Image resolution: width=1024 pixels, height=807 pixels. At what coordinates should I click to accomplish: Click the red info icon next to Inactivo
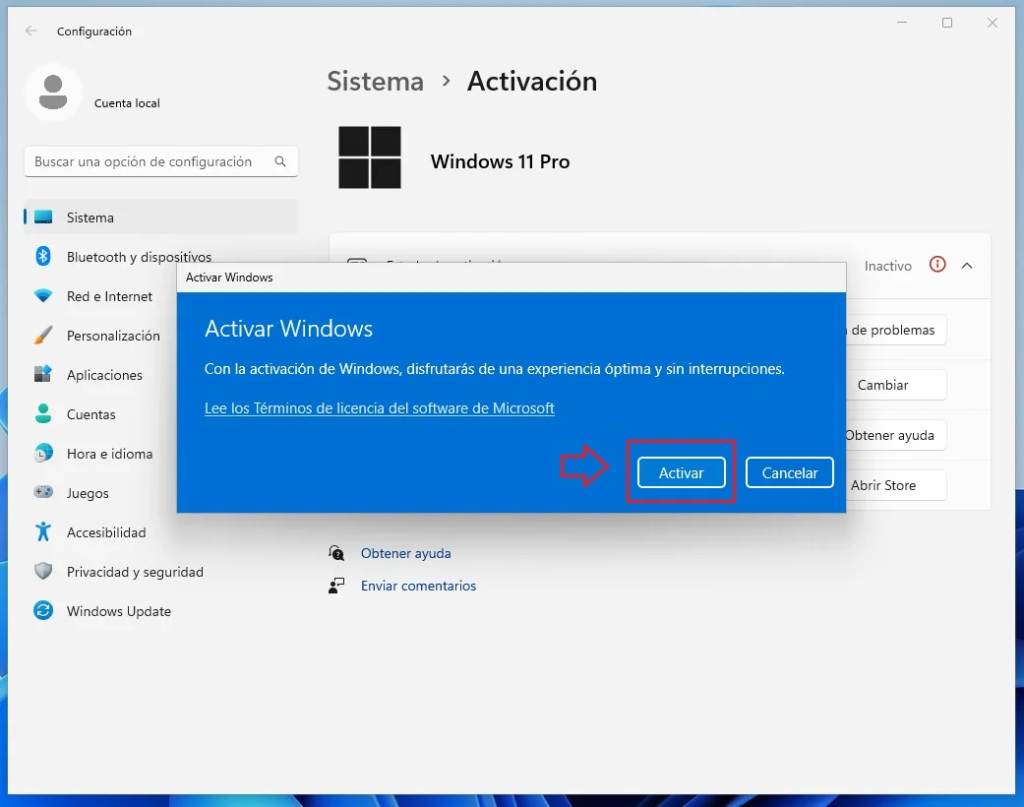[937, 265]
